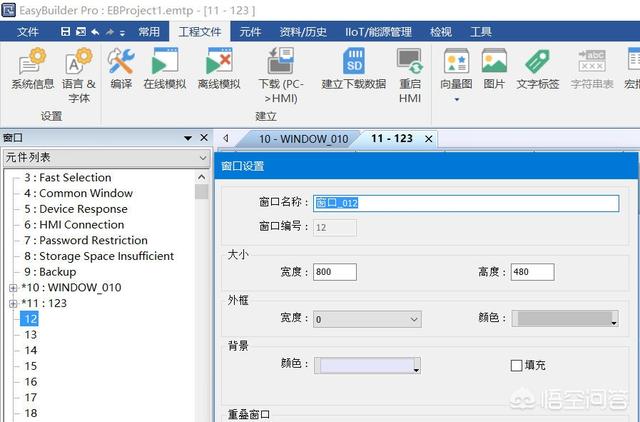Screen dimensions: 640x422
Task: Open the 文件 menu
Action: point(28,31)
